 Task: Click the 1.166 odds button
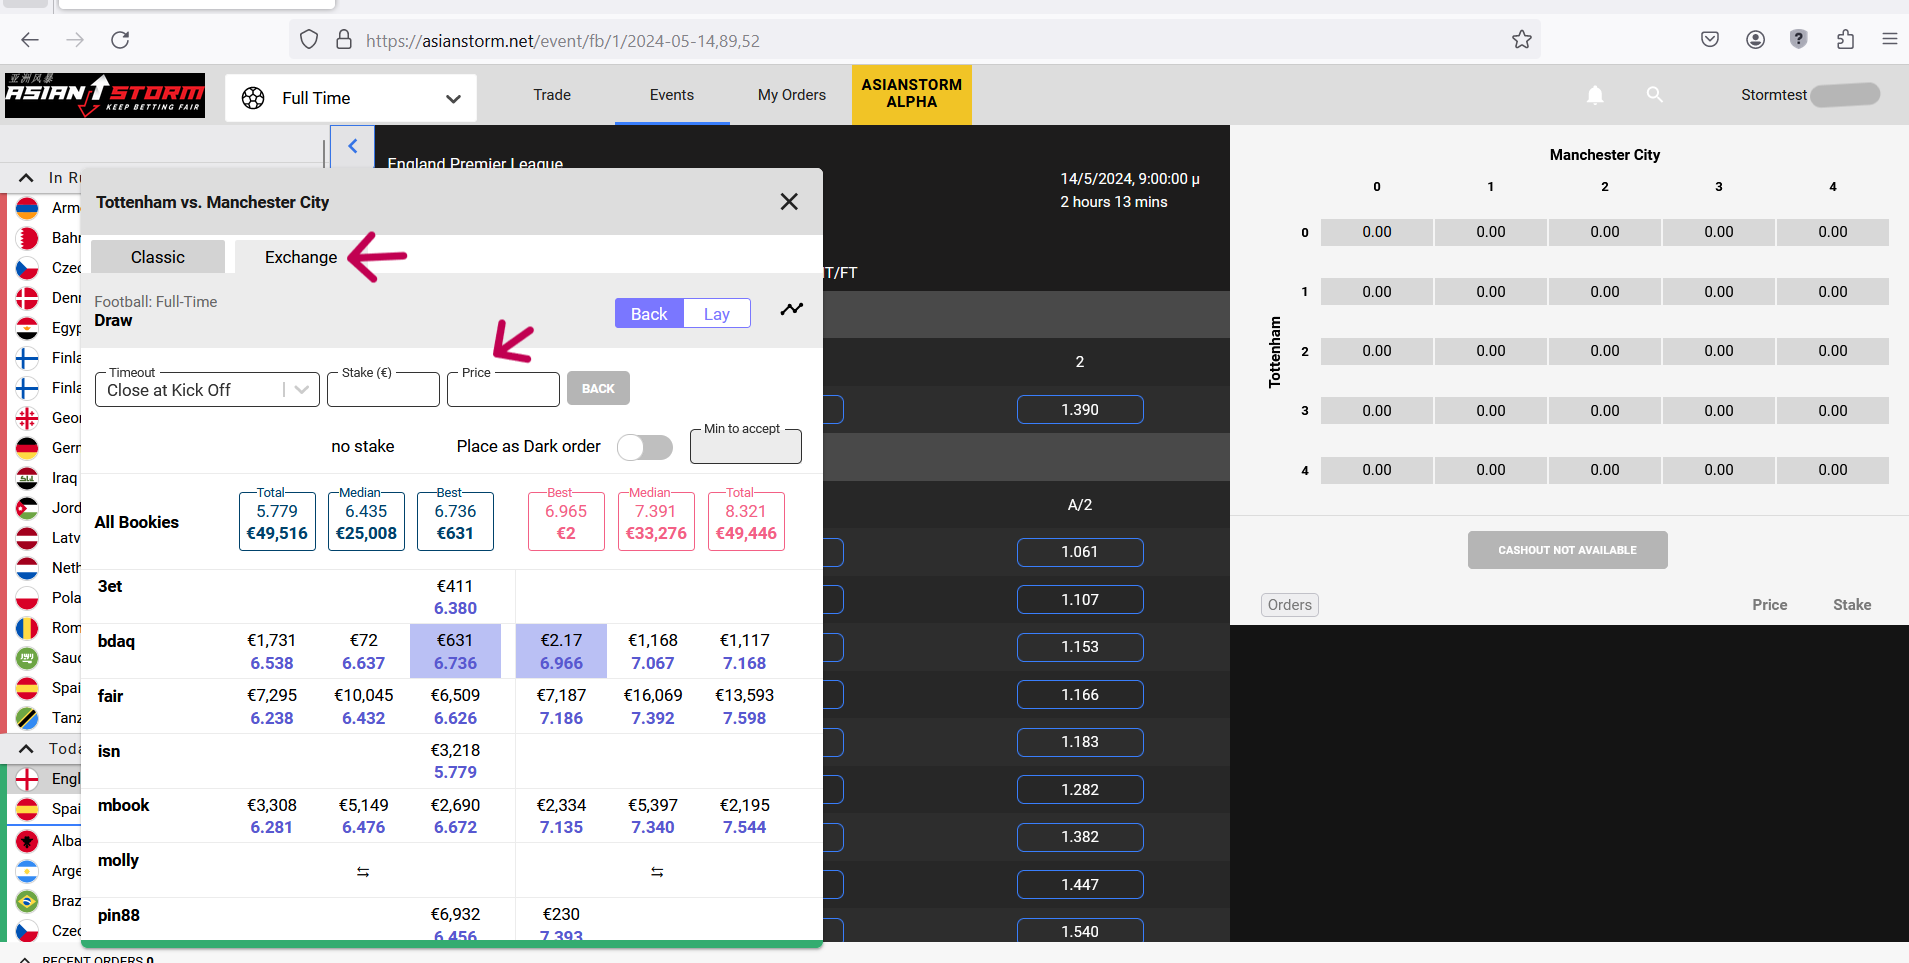1080,695
